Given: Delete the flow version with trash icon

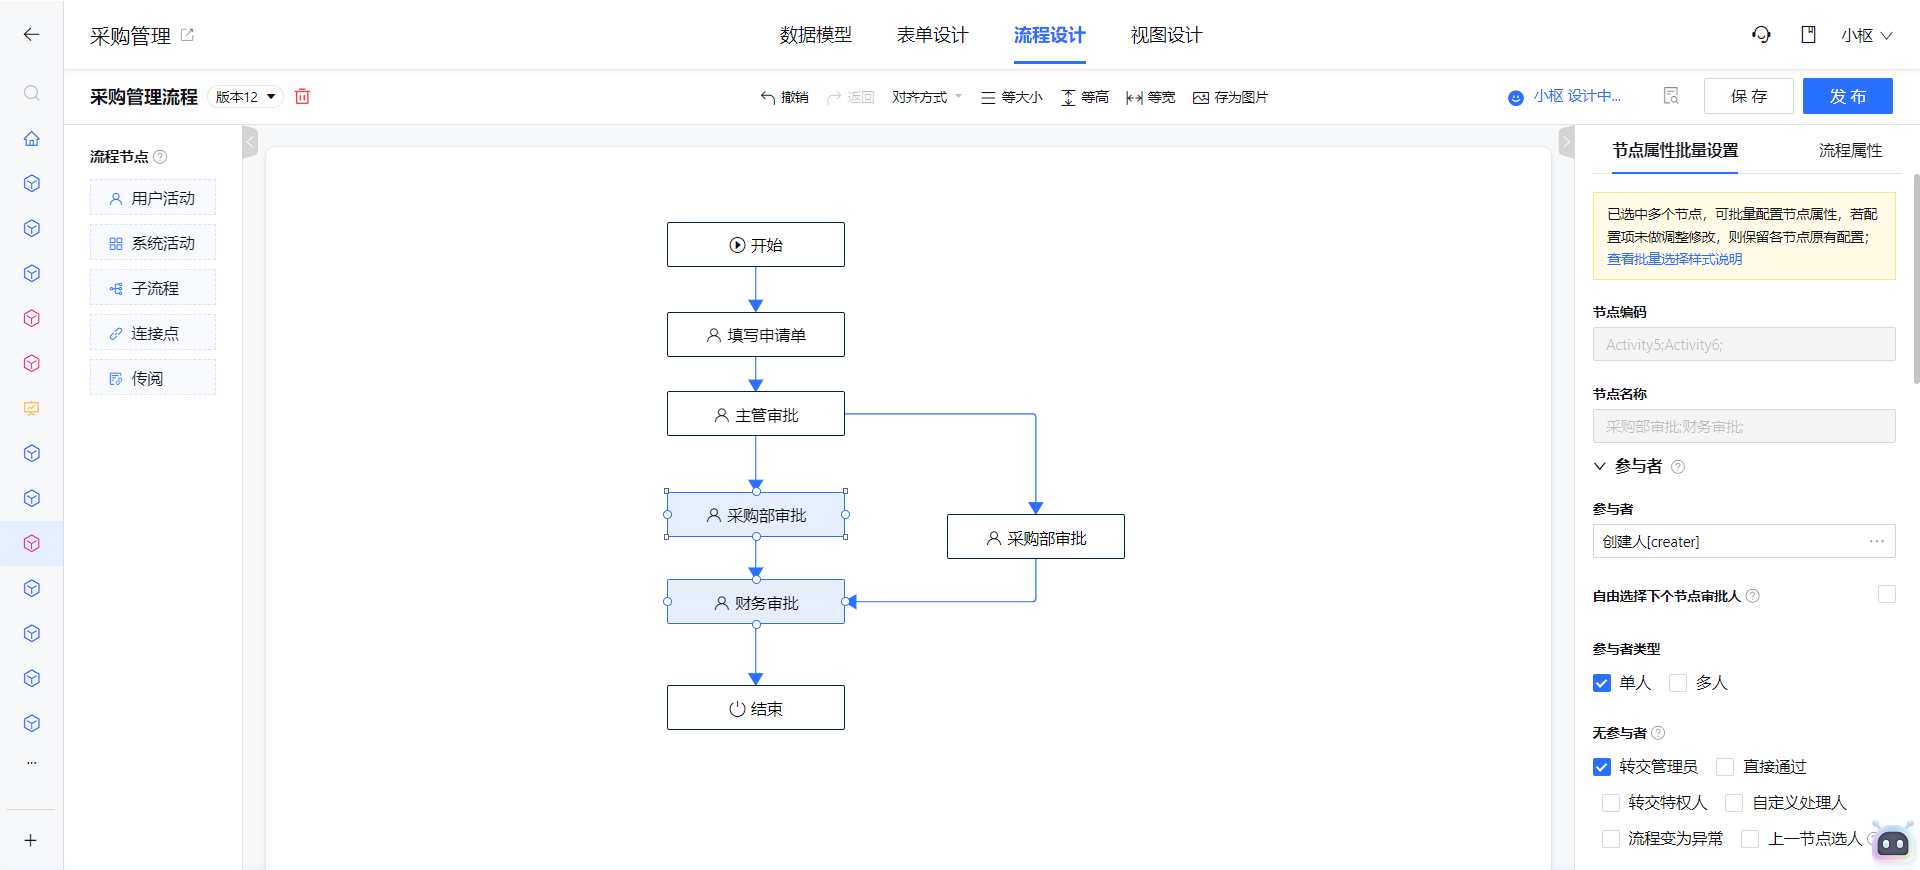Looking at the screenshot, I should click(x=302, y=97).
